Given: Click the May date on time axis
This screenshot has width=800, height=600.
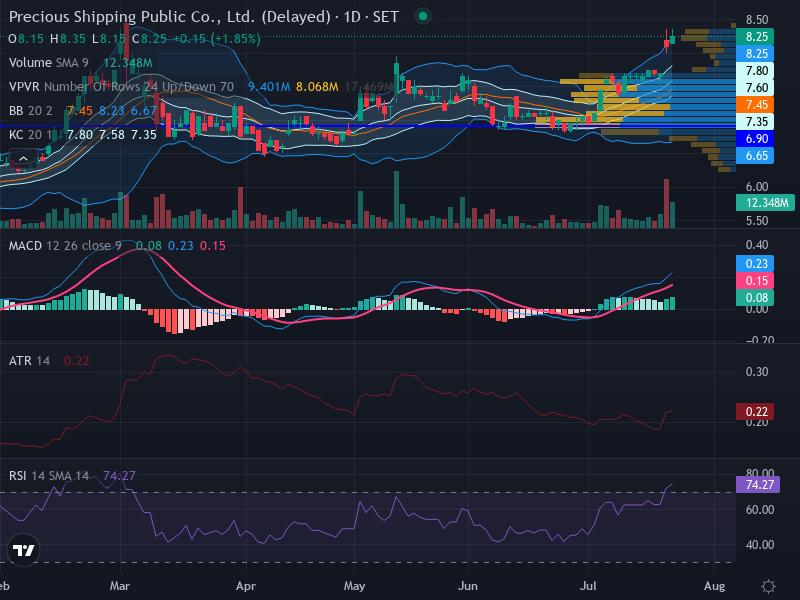Looking at the screenshot, I should (355, 586).
